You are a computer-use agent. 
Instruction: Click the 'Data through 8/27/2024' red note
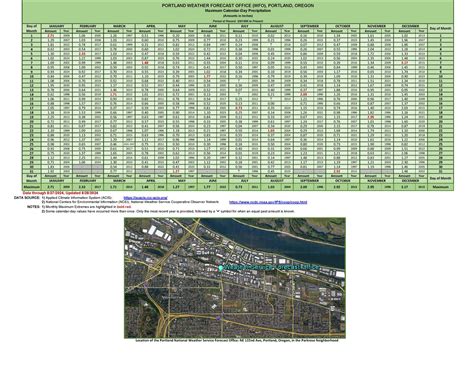[60, 193]
